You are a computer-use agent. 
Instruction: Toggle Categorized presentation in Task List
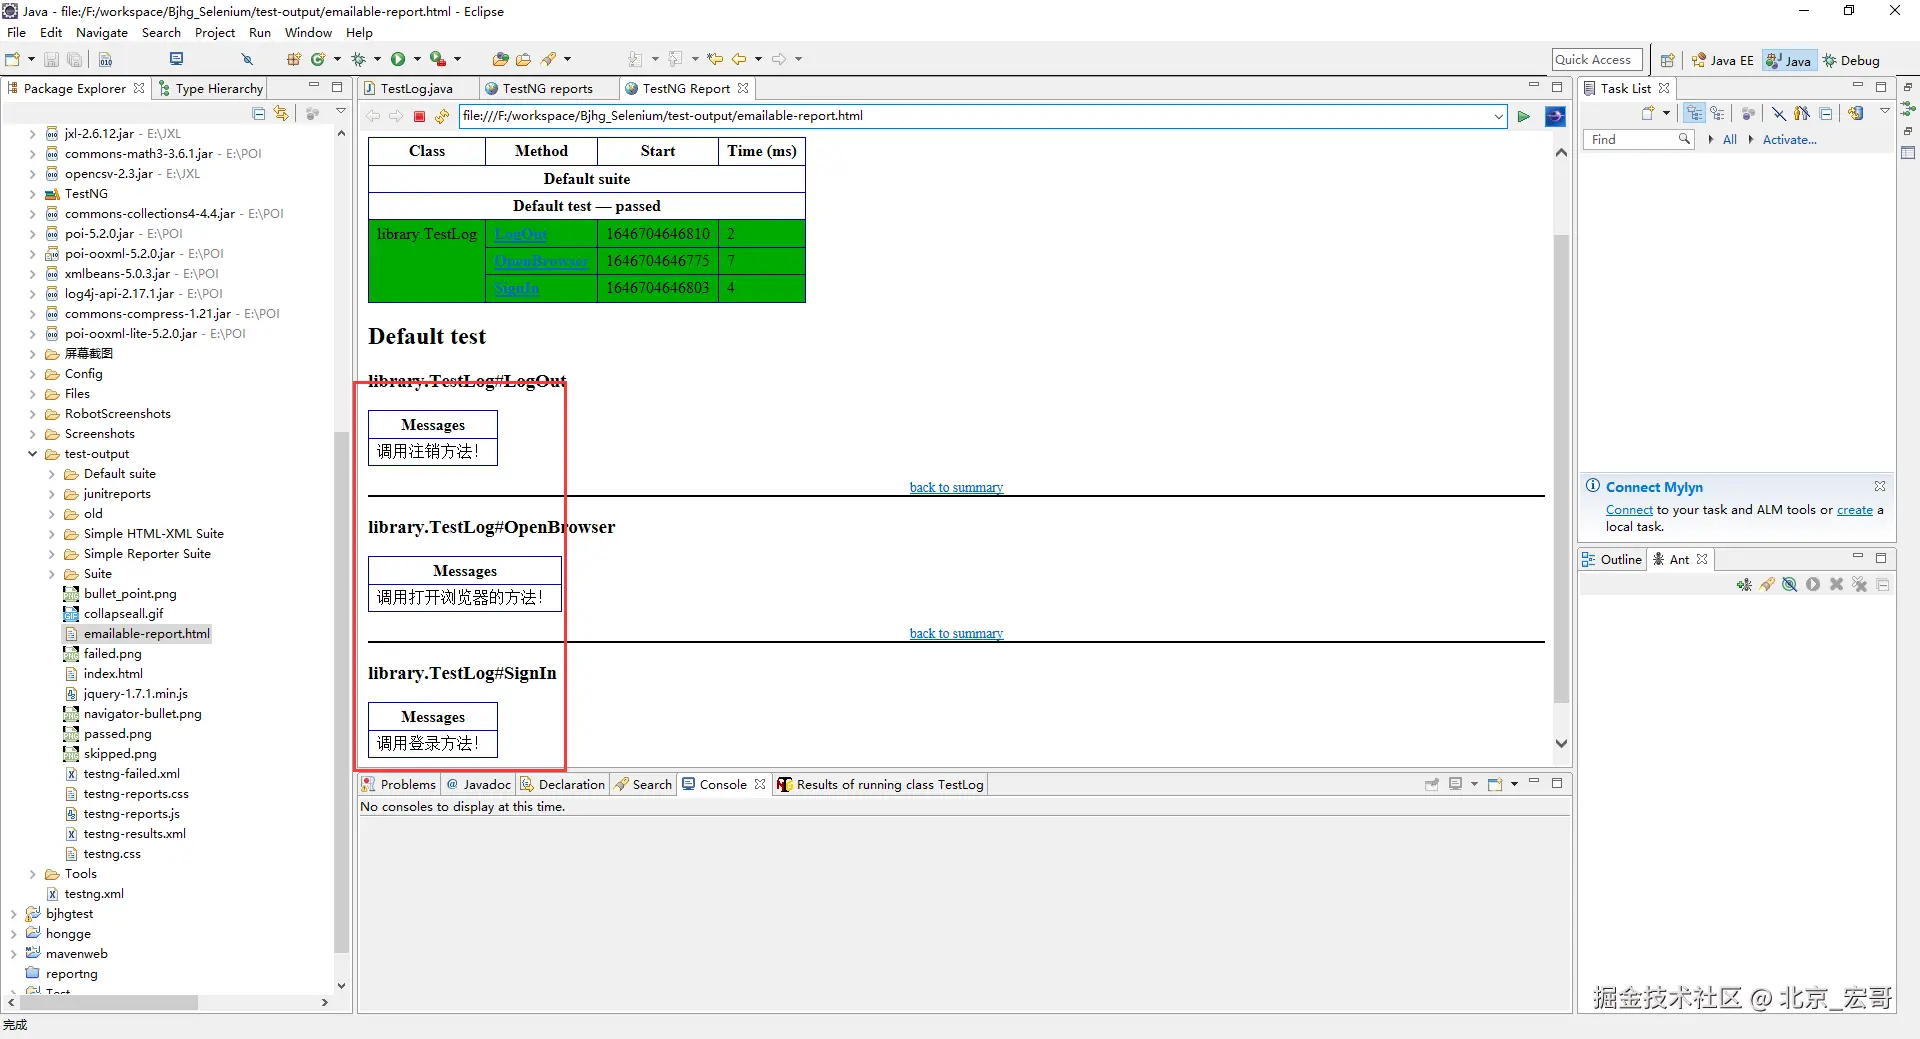tap(1694, 113)
